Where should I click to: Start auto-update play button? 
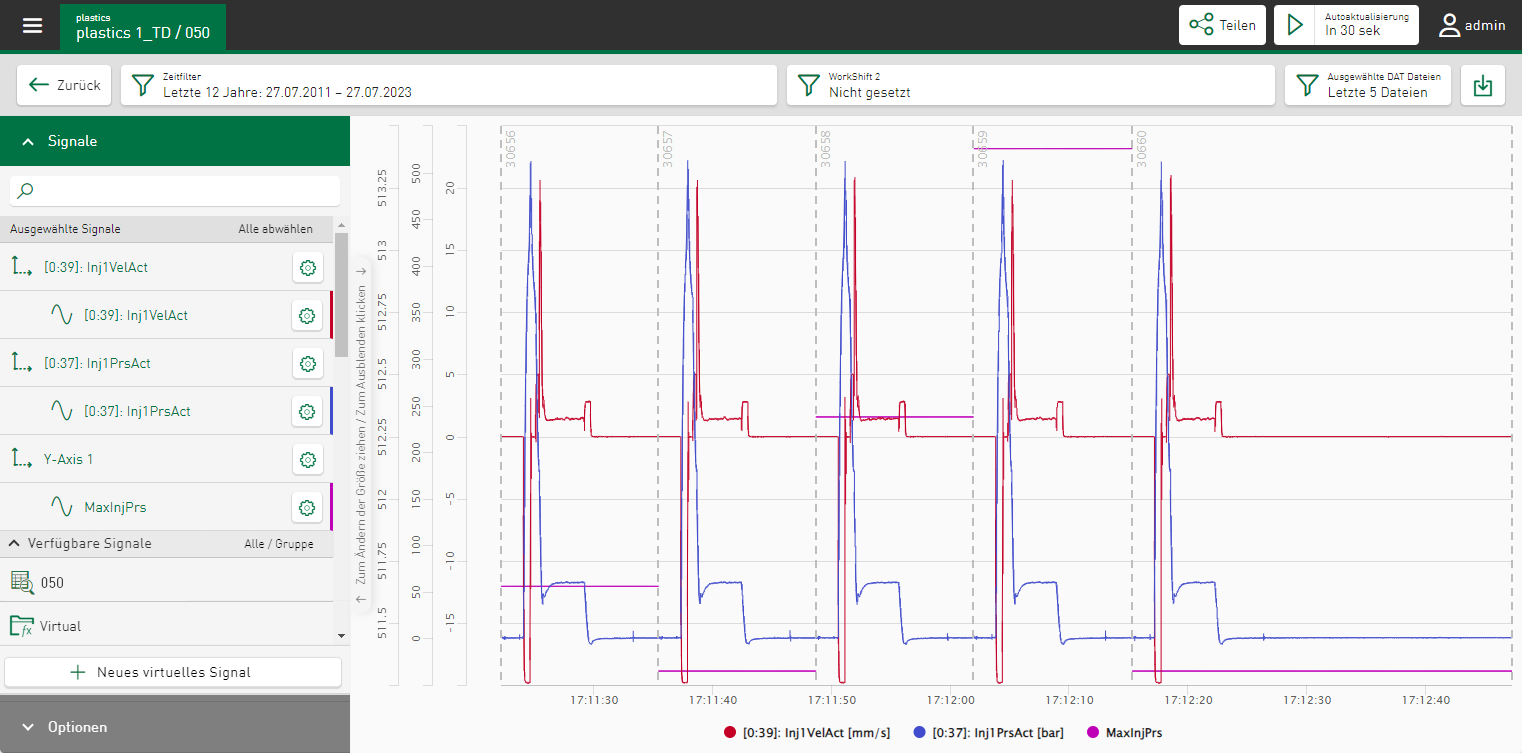pos(1295,25)
